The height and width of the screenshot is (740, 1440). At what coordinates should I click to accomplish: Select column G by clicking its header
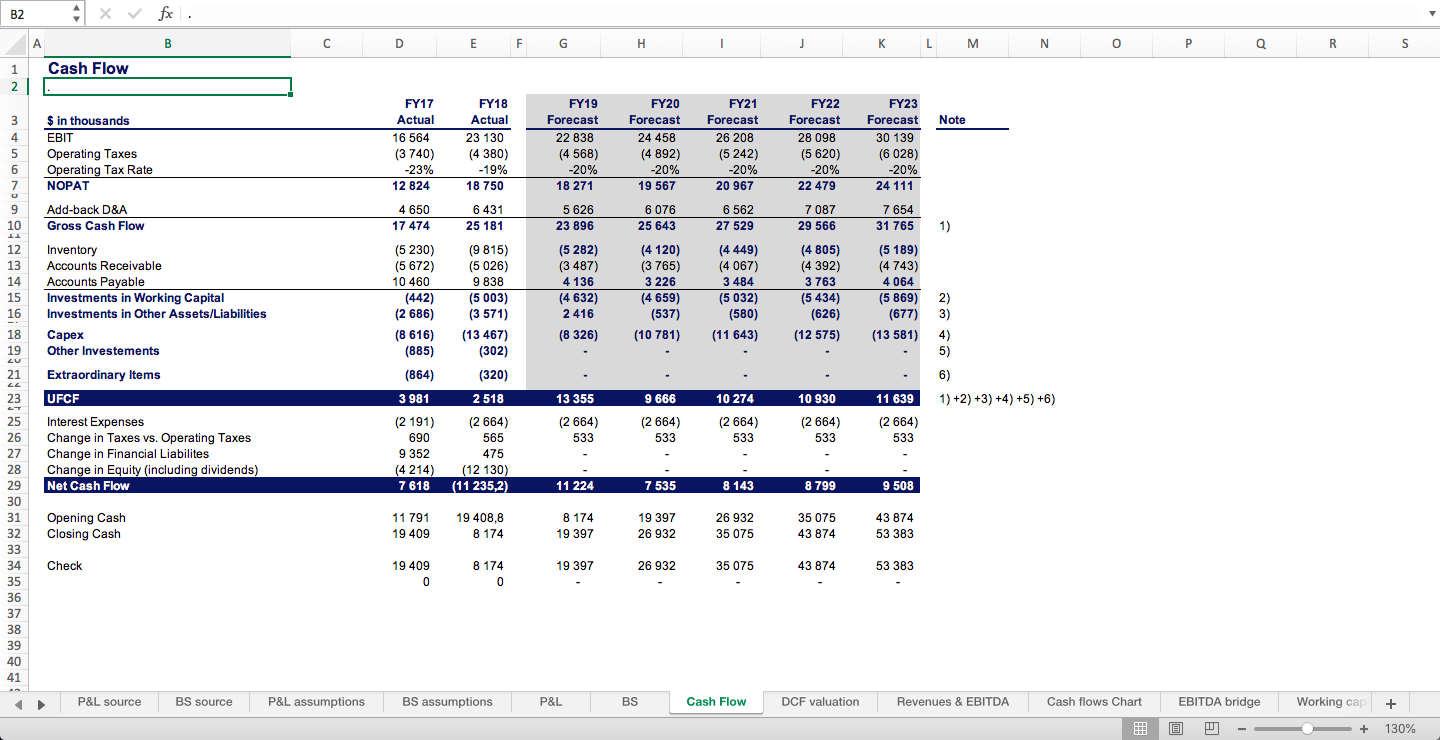563,43
